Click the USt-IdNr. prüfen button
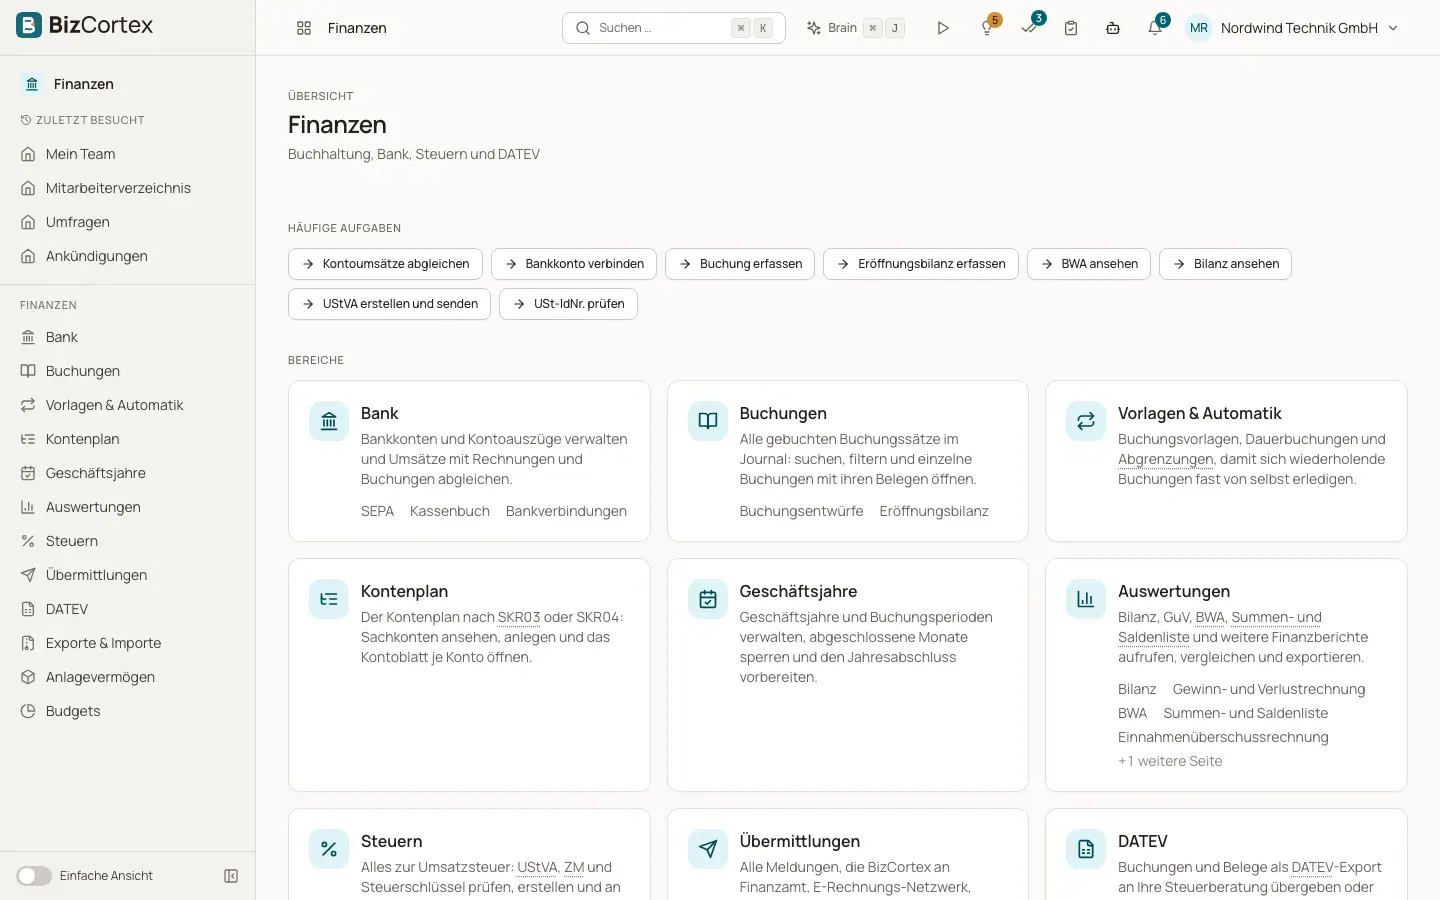The width and height of the screenshot is (1440, 900). [568, 304]
